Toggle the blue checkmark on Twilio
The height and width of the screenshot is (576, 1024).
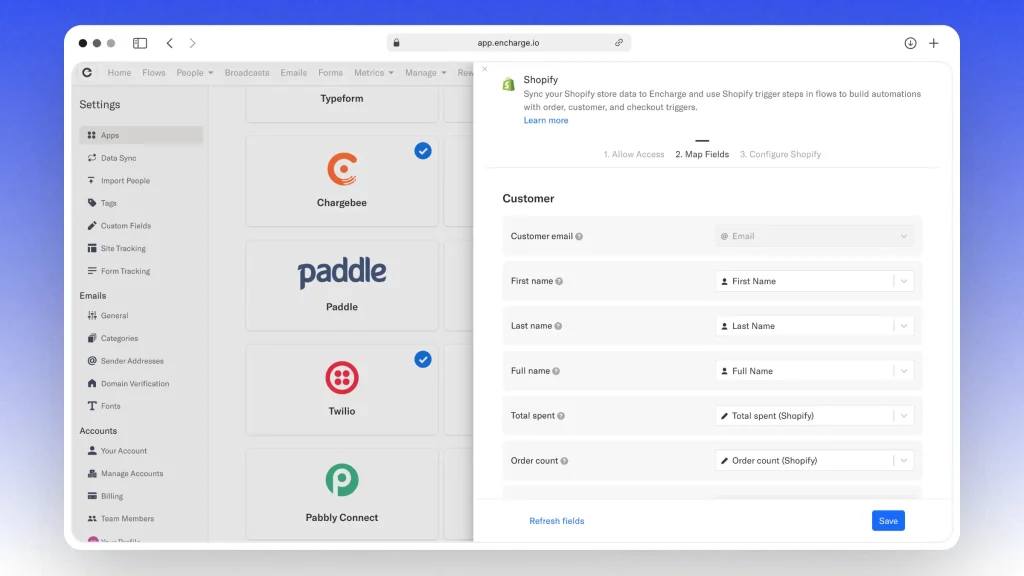[x=422, y=359]
